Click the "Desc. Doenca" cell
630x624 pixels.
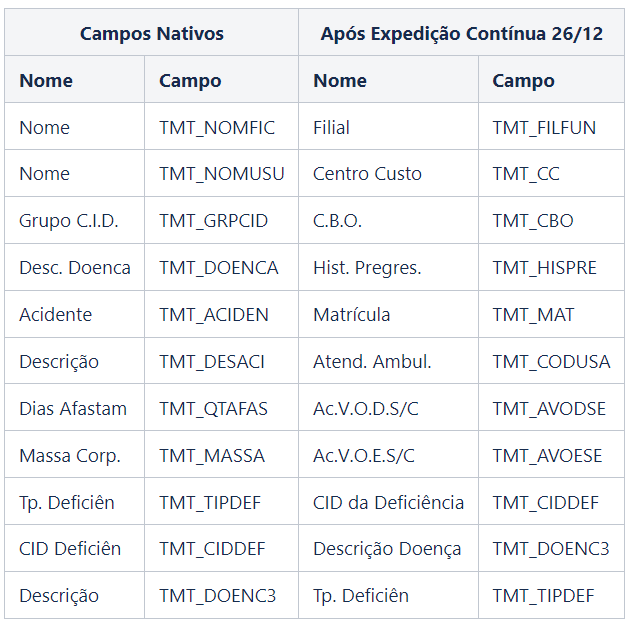pos(75,268)
